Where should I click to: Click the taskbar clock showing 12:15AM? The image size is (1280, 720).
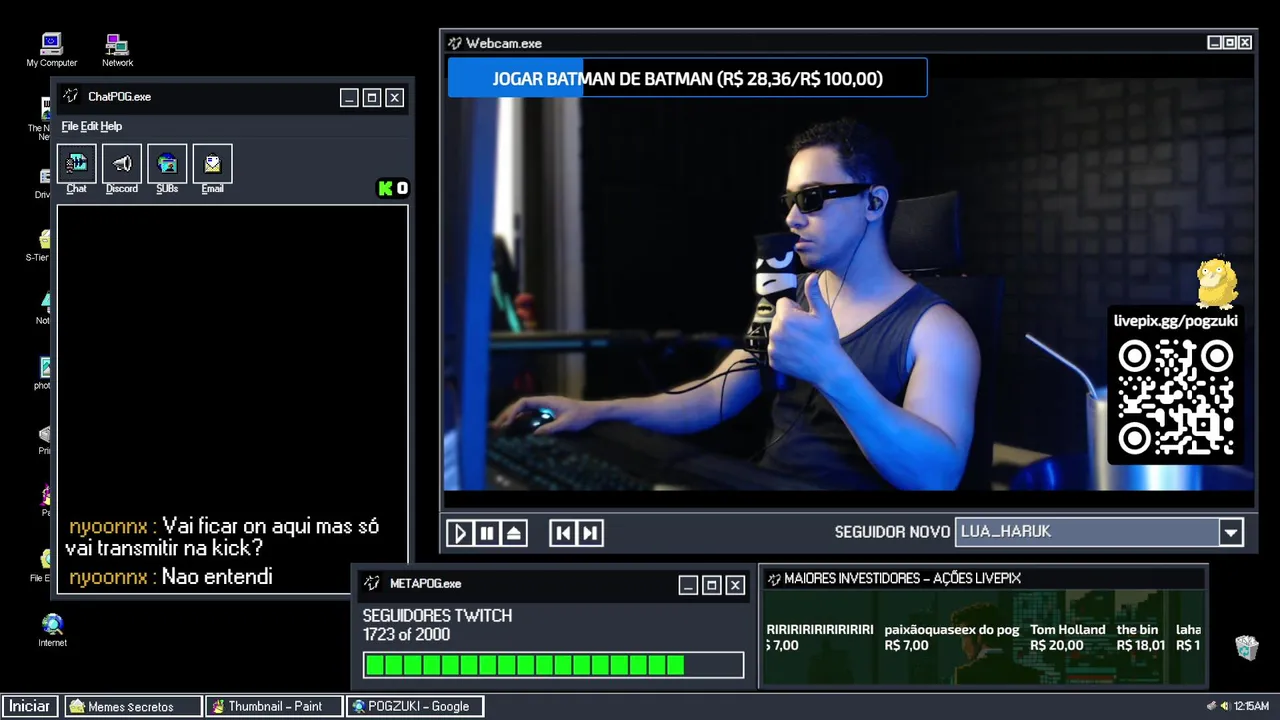click(1251, 706)
